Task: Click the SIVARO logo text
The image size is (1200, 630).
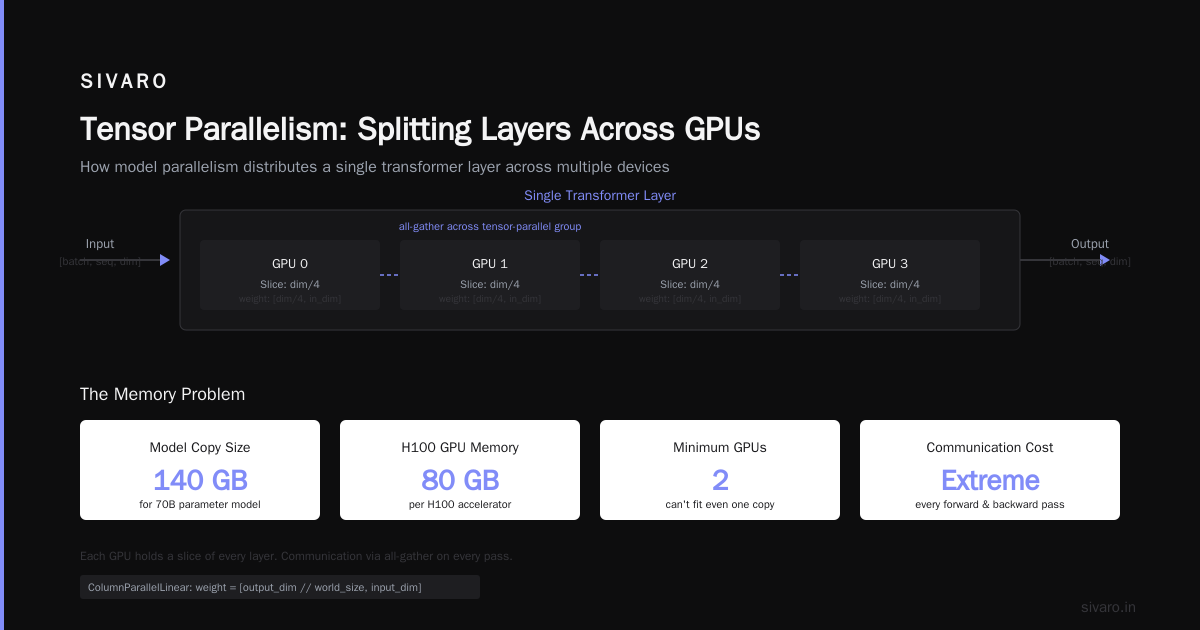Action: pyautogui.click(x=124, y=82)
